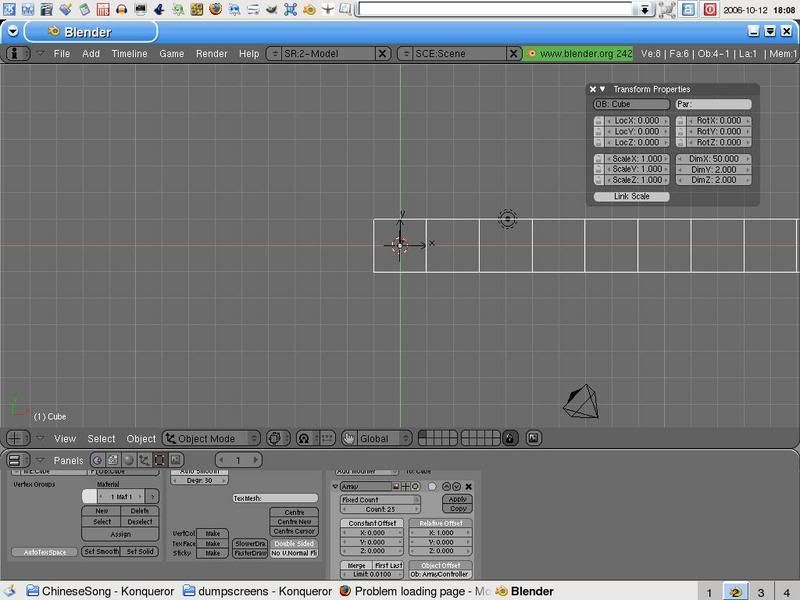800x600 pixels.
Task: Open the Add menu
Action: 89,53
